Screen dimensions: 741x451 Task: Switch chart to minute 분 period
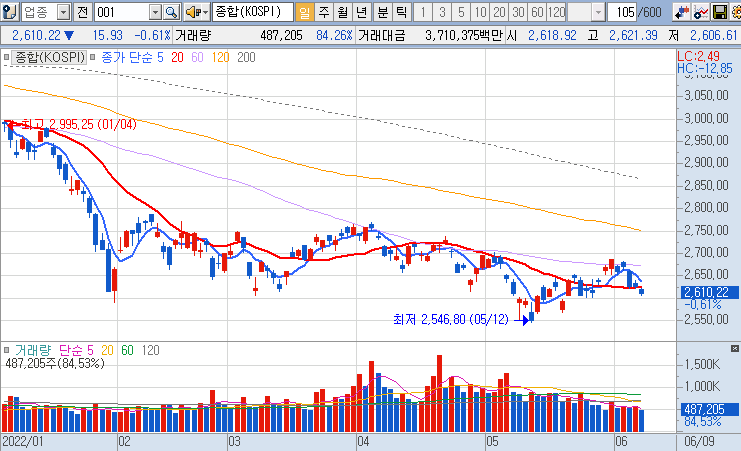pos(382,12)
